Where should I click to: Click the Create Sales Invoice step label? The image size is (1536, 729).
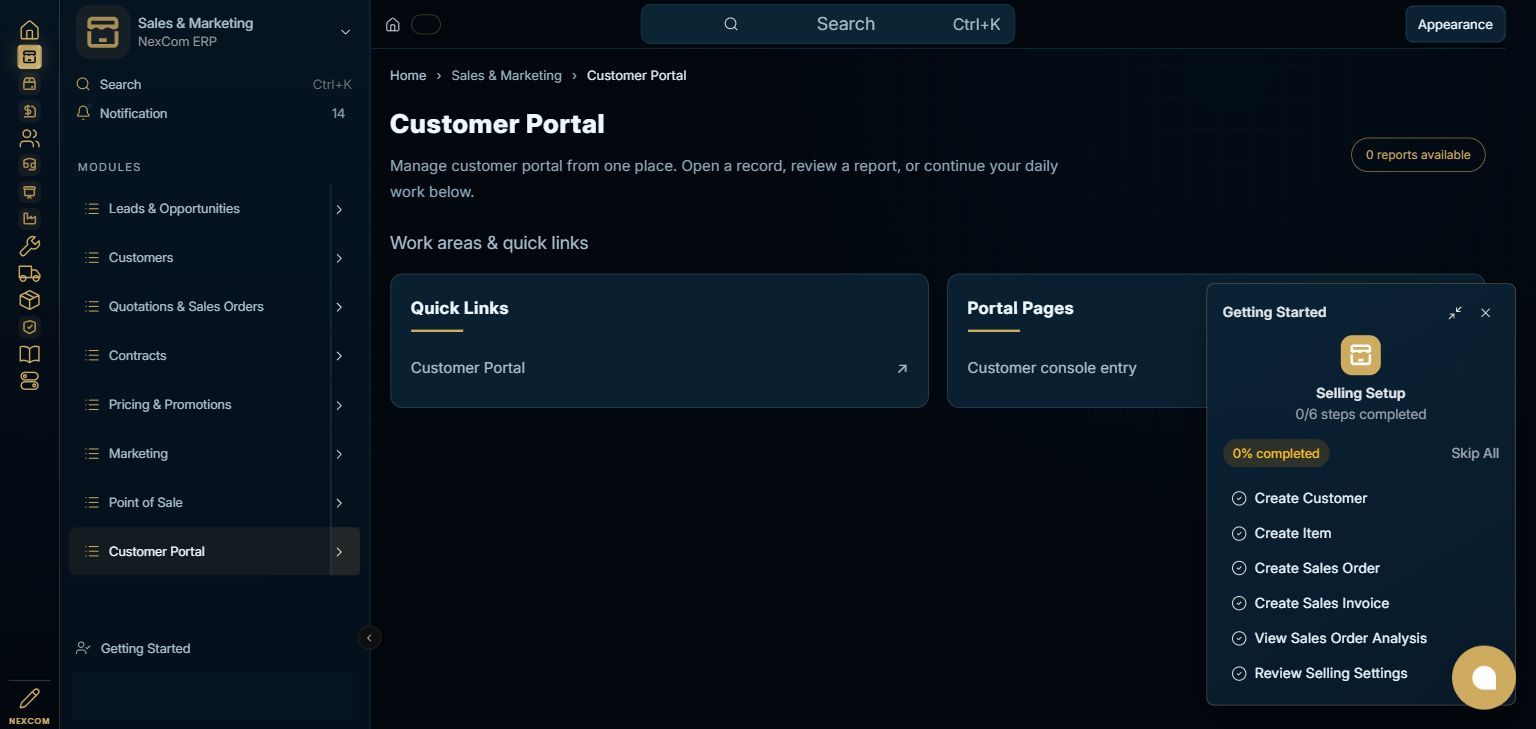click(x=1322, y=603)
